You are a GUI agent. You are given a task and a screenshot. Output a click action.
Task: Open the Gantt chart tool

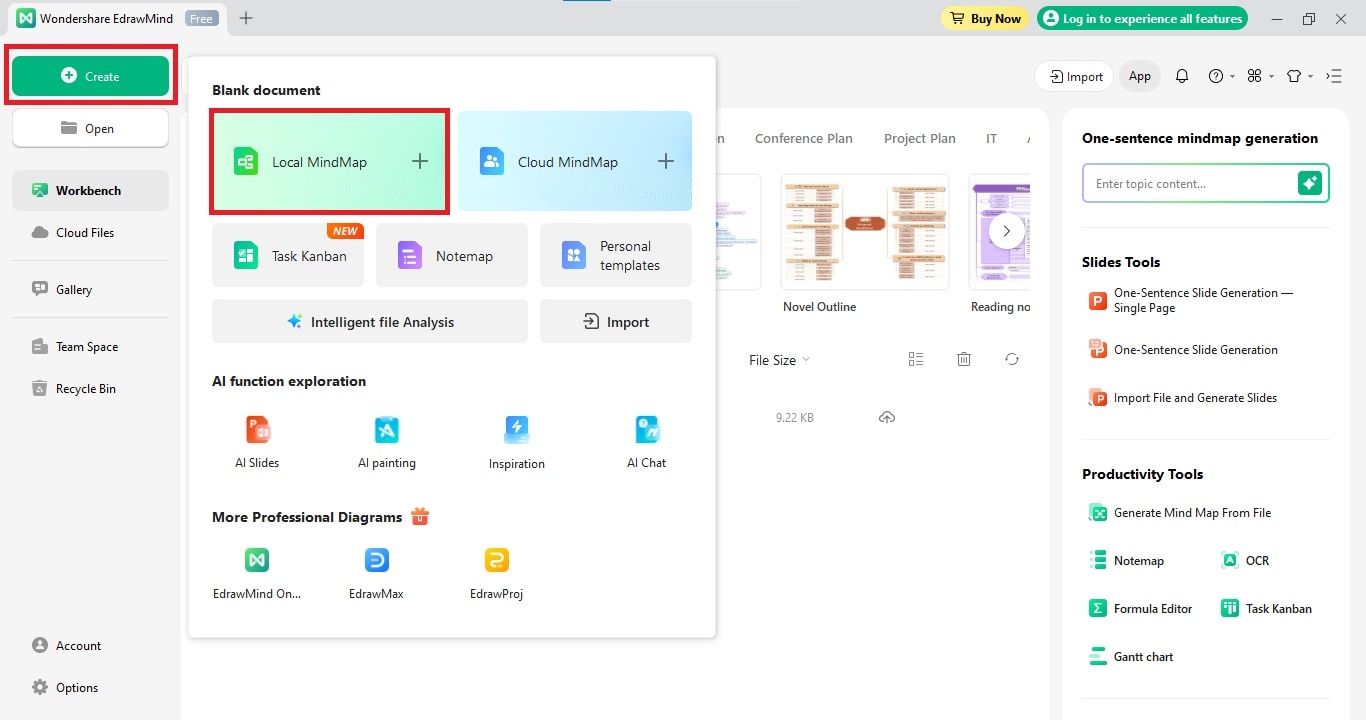pyautogui.click(x=1131, y=656)
